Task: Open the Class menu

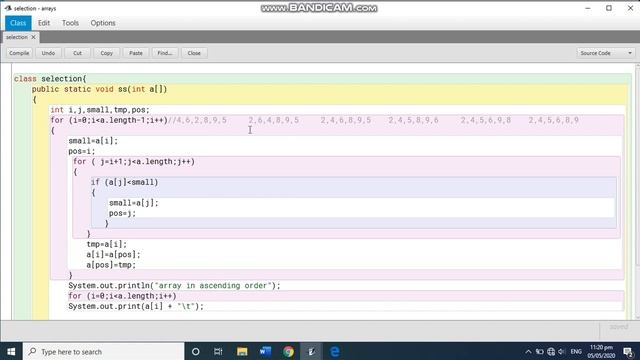Action: tap(18, 23)
